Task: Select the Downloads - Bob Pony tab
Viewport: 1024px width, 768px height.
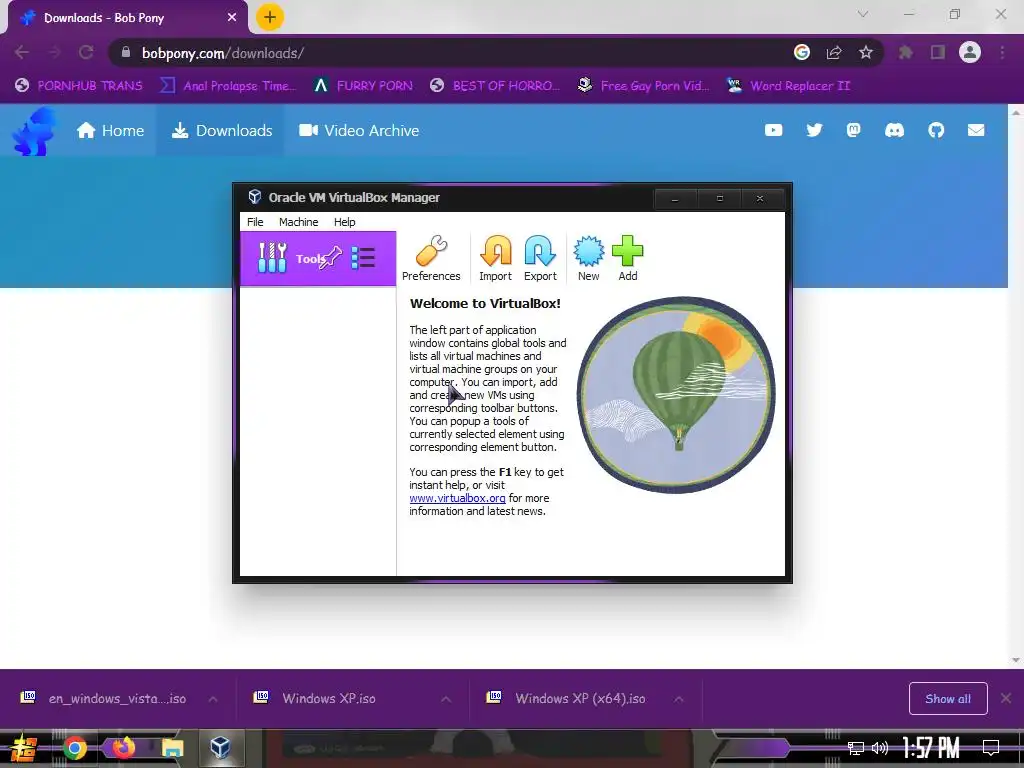Action: [127, 18]
